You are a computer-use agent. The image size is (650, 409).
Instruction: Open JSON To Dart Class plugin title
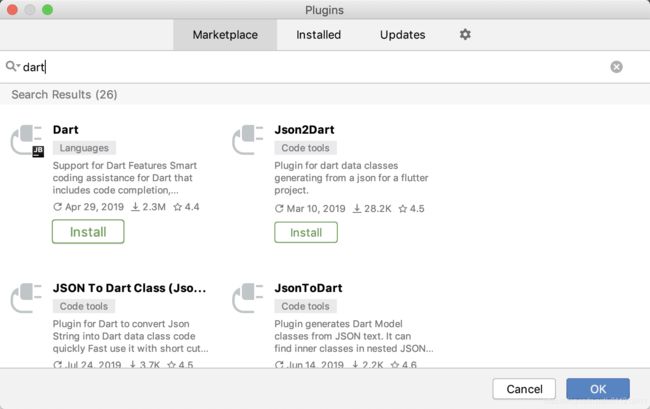coord(129,288)
